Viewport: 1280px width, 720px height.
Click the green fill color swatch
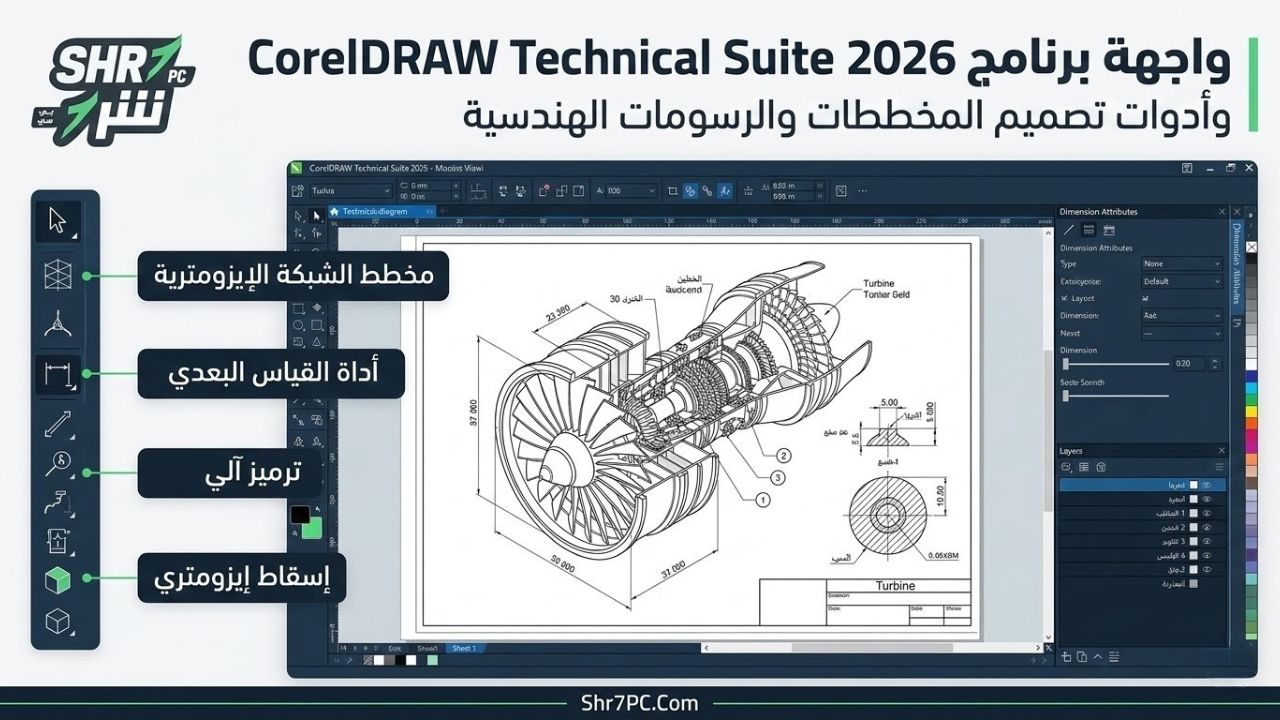[313, 529]
